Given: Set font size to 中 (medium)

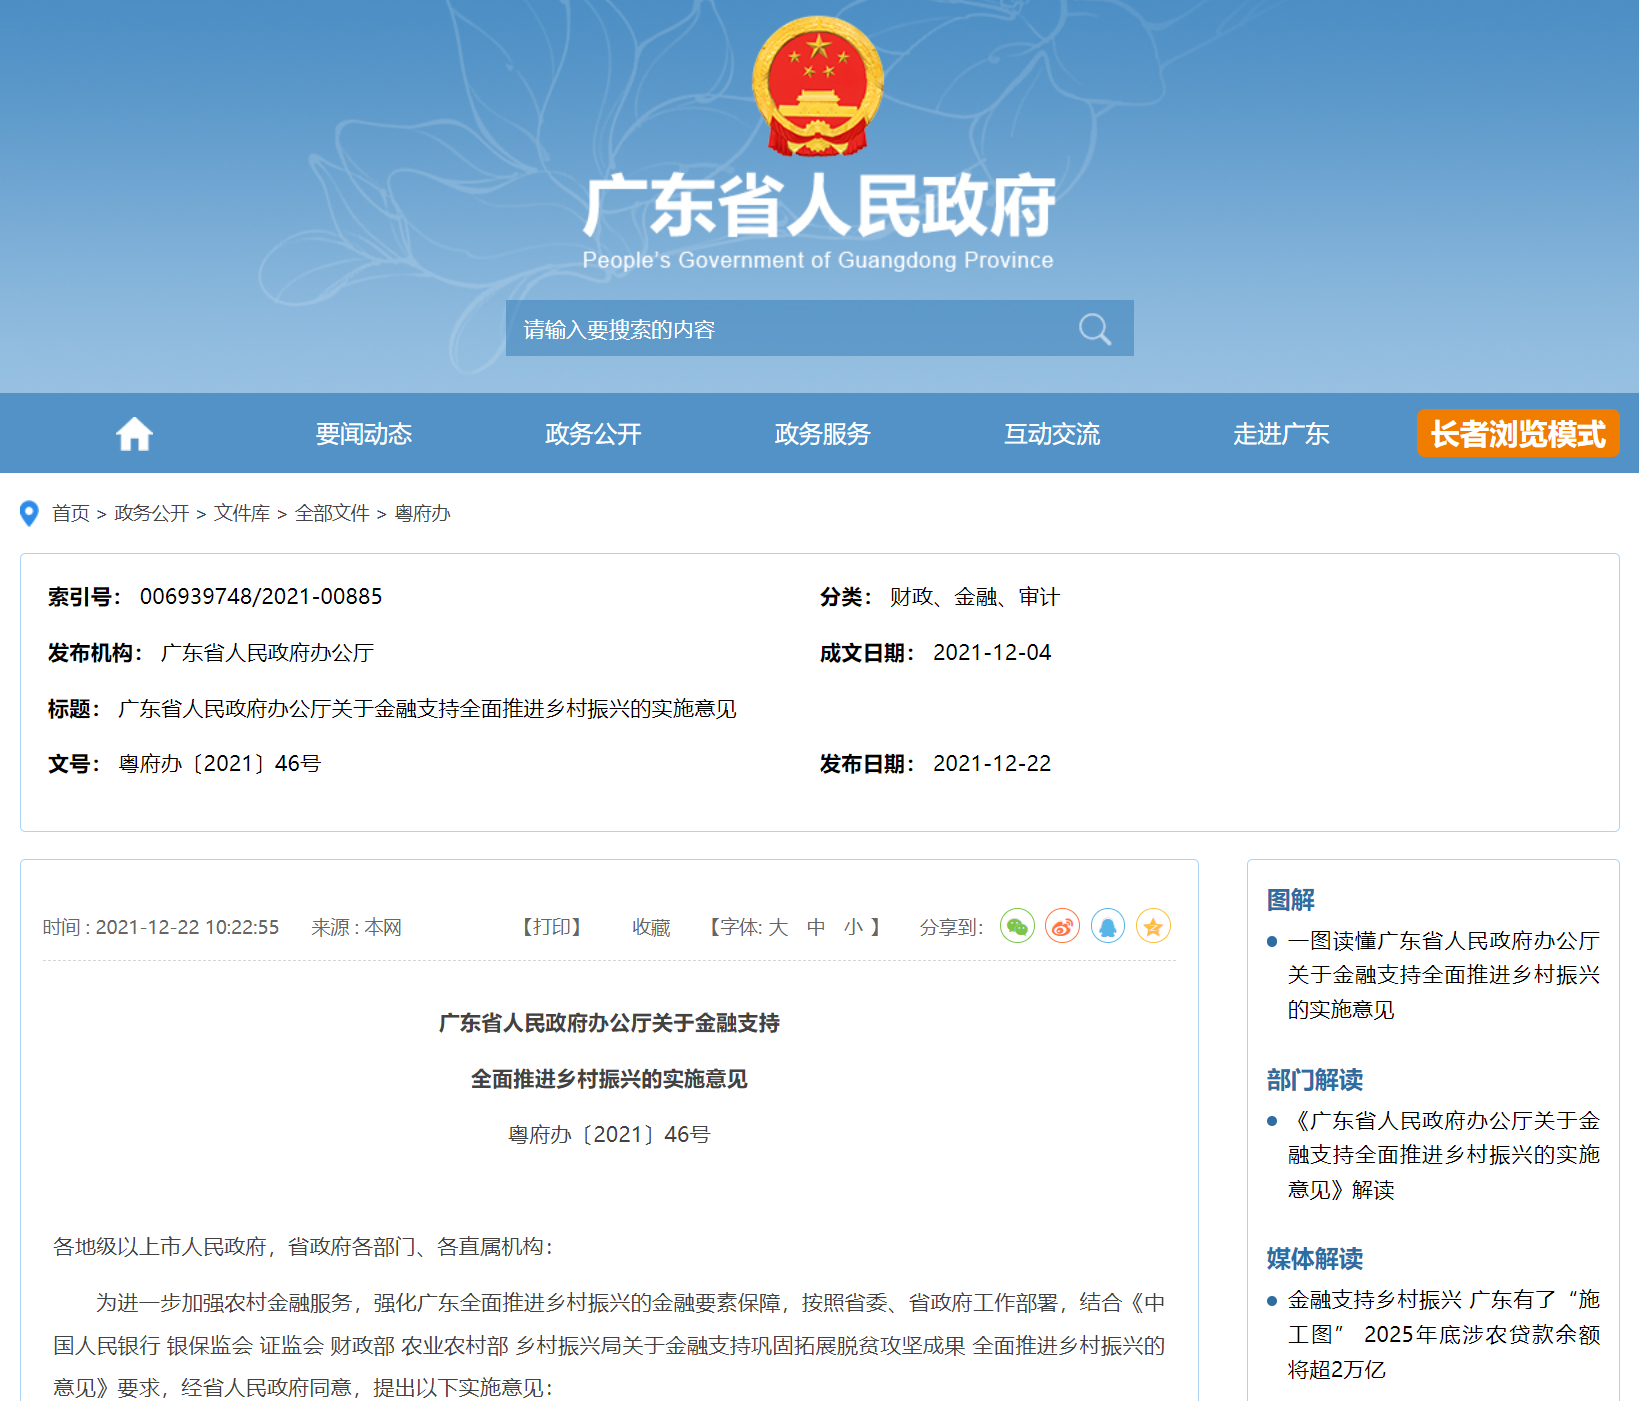Looking at the screenshot, I should (x=816, y=928).
